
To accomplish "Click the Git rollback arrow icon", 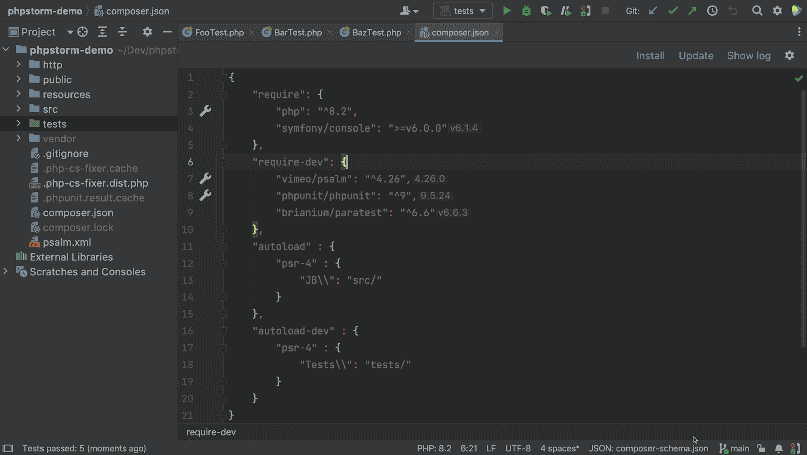I will (x=732, y=10).
